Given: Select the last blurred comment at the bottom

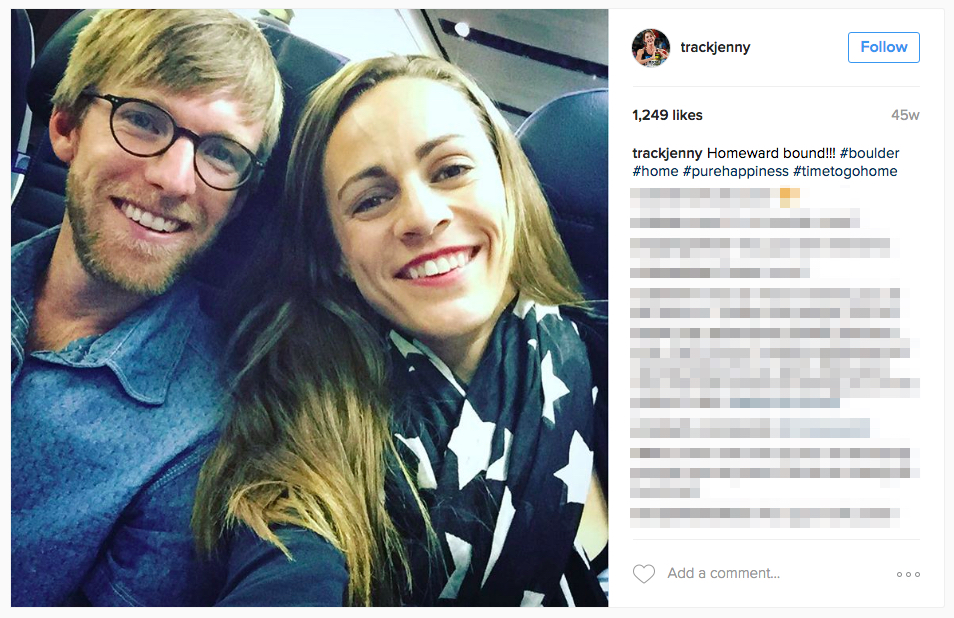Looking at the screenshot, I should click(x=765, y=517).
